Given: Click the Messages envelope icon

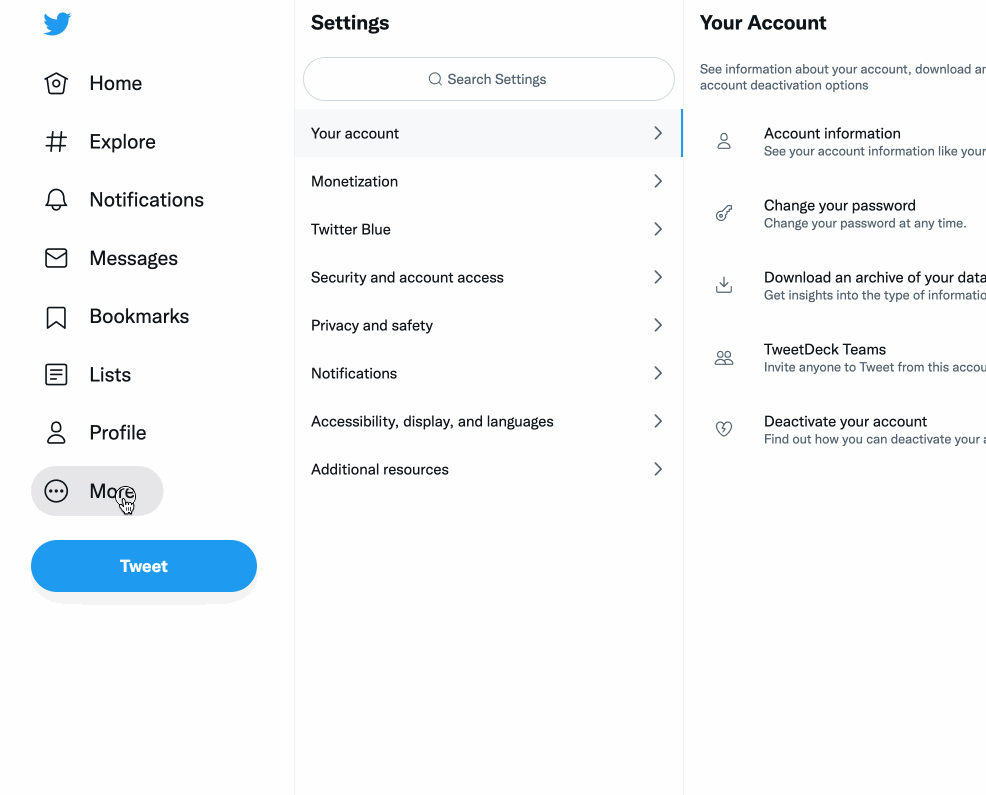Looking at the screenshot, I should (x=56, y=258).
